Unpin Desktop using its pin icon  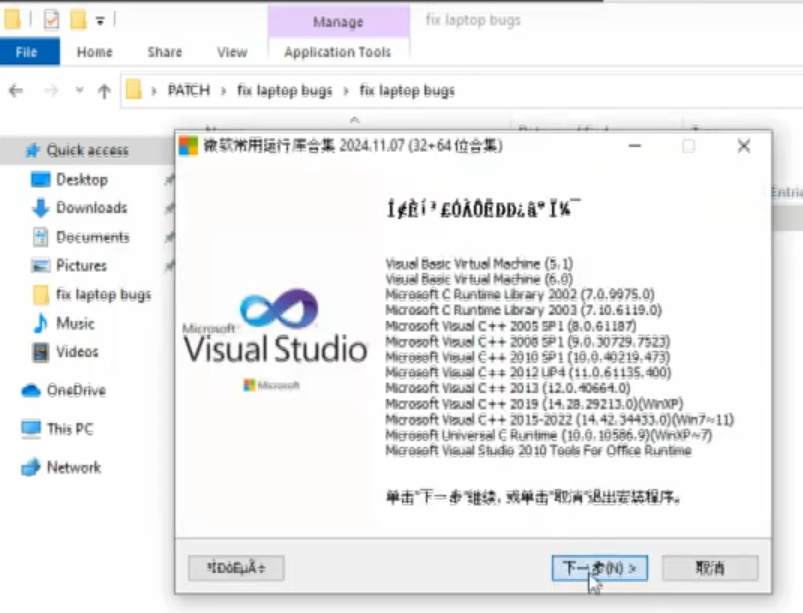[169, 180]
